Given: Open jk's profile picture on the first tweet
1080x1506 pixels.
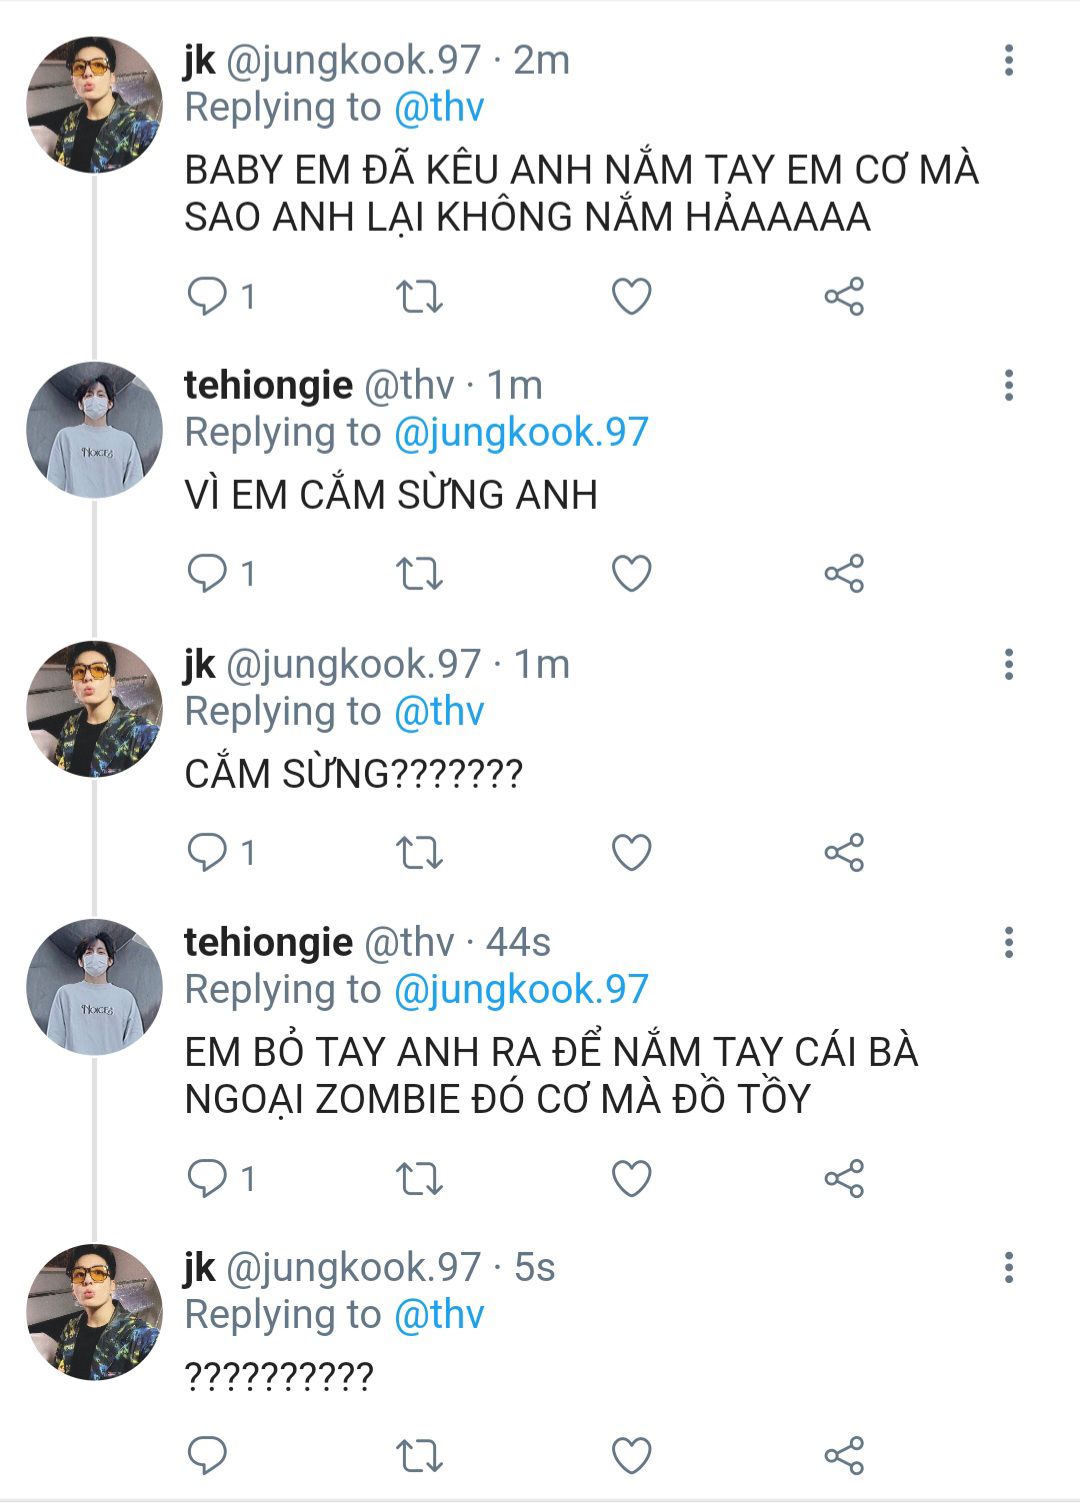Looking at the screenshot, I should 94,105.
